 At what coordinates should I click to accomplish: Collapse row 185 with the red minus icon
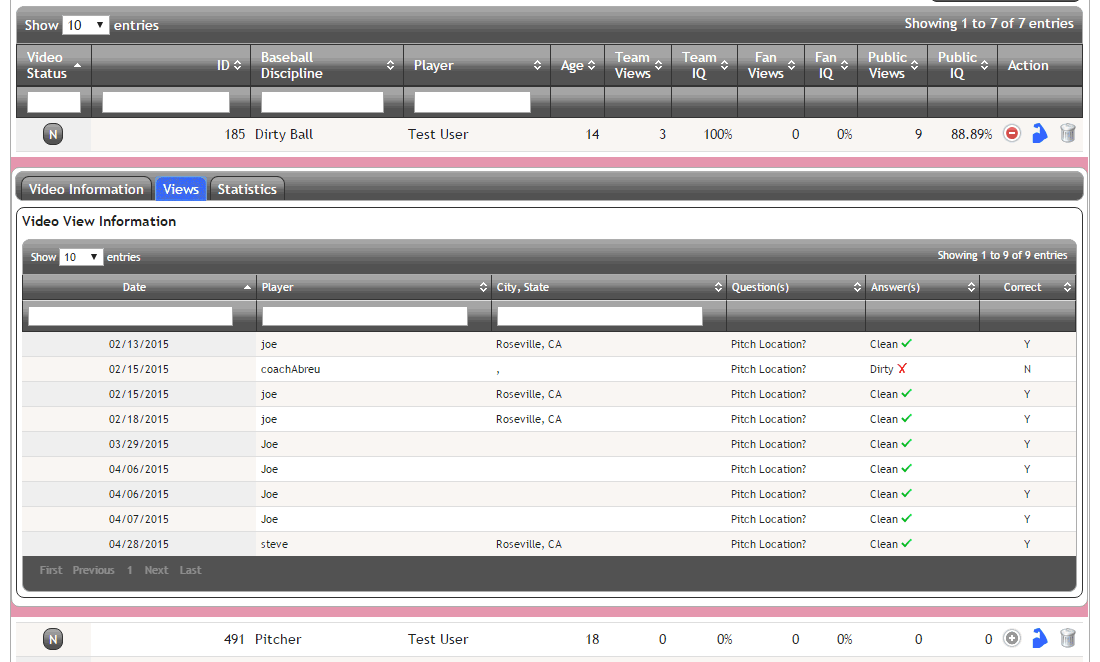pos(1012,134)
